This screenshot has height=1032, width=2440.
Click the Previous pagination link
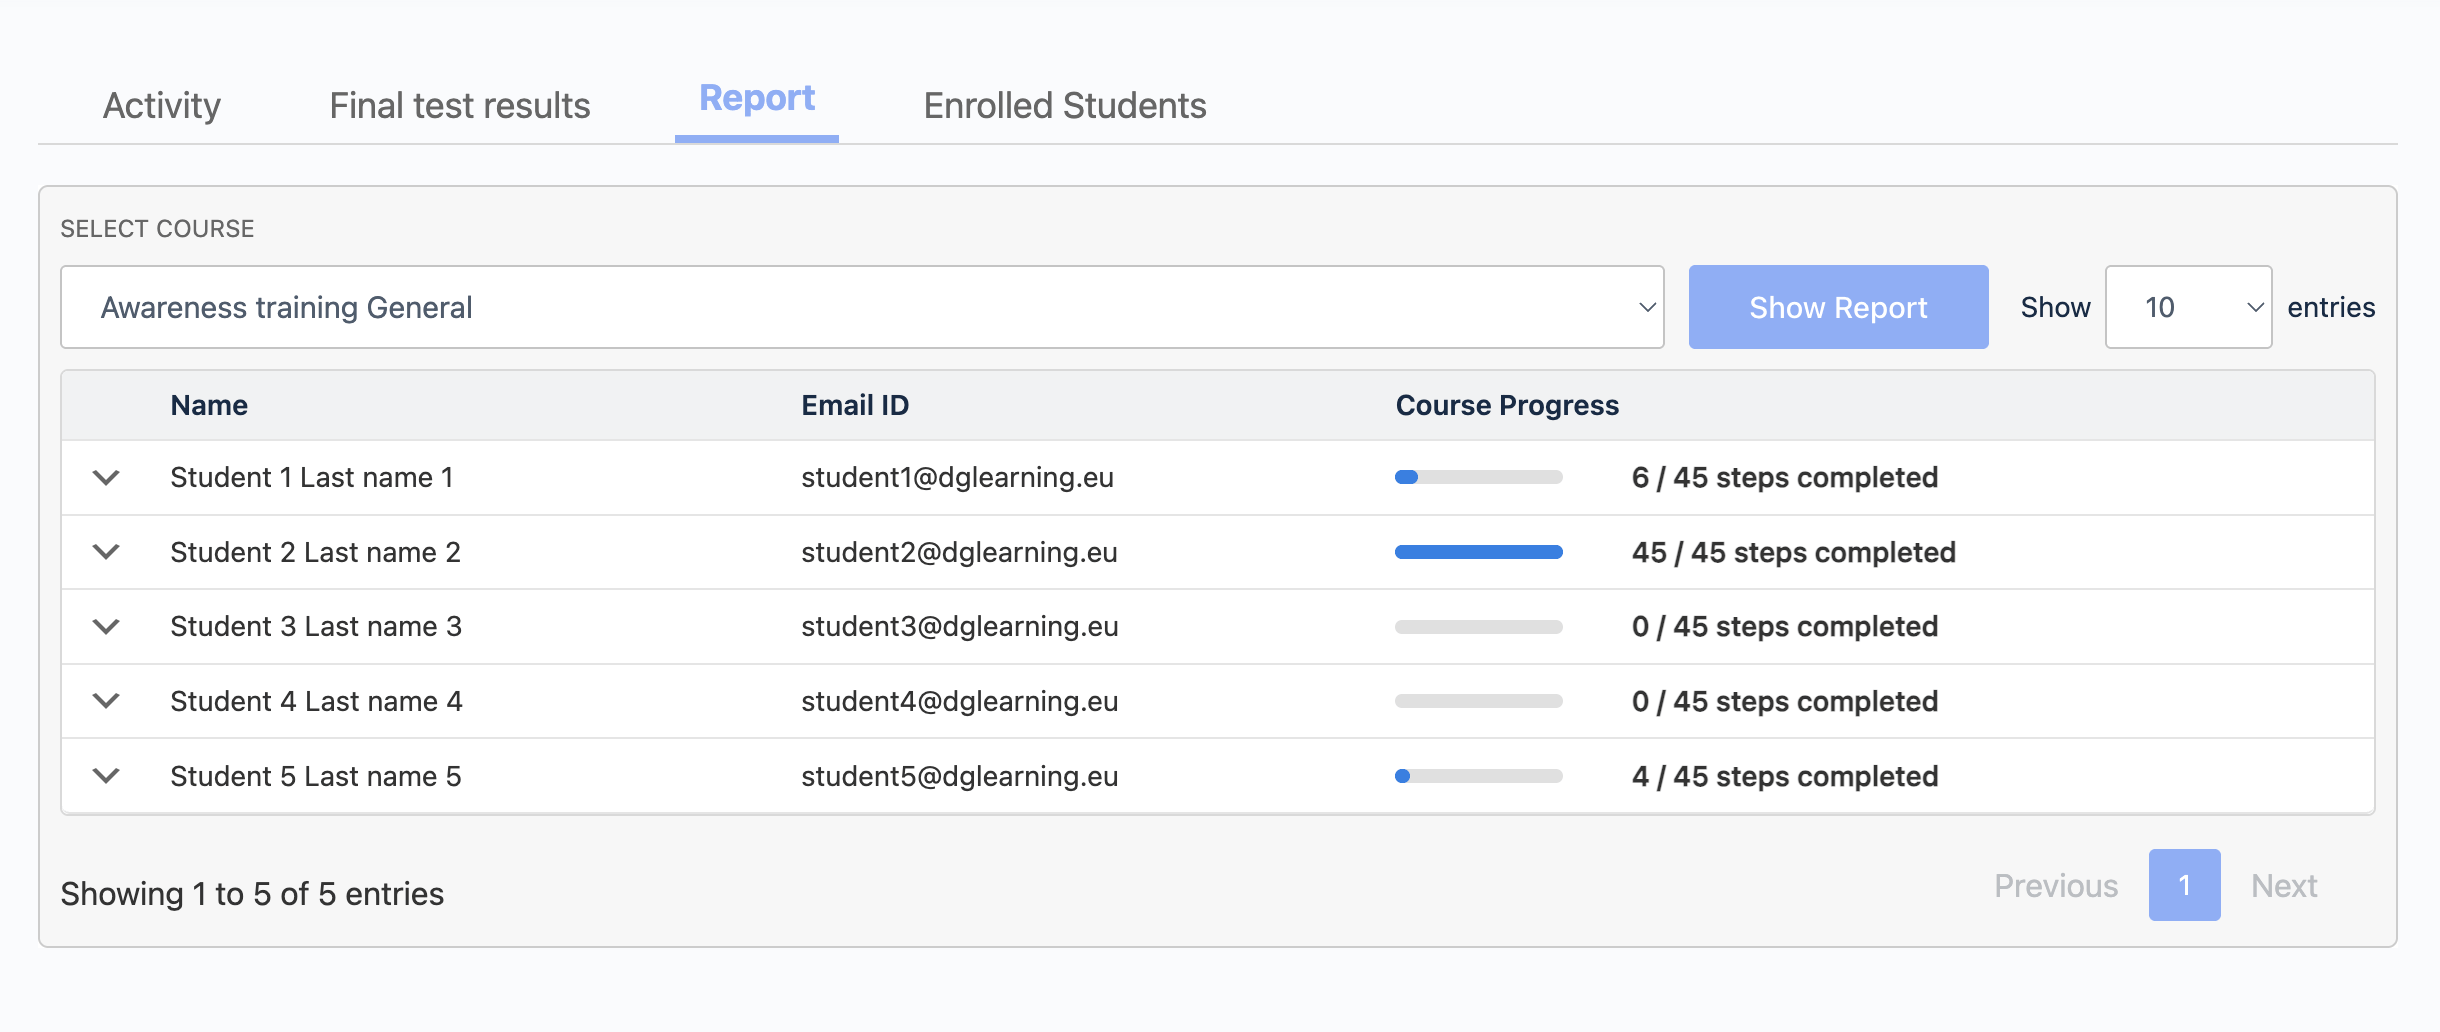[x=2056, y=885]
